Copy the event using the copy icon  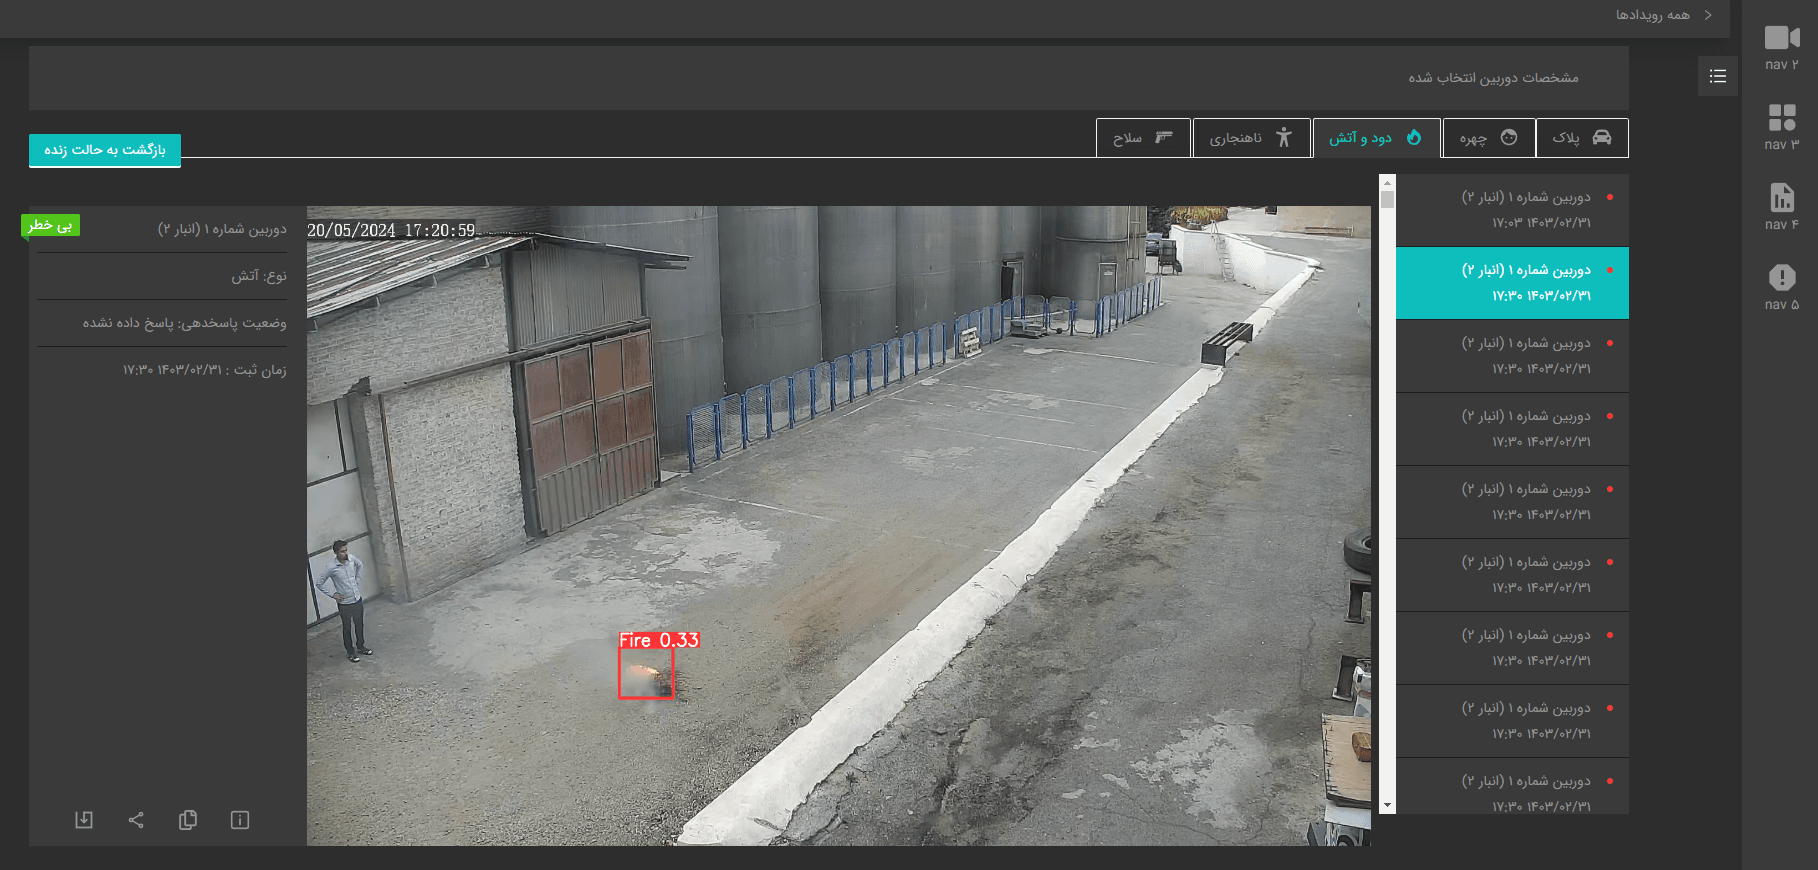click(188, 820)
